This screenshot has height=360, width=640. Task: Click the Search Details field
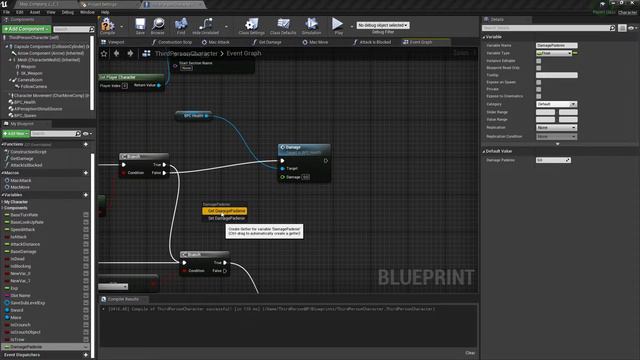coord(545,28)
